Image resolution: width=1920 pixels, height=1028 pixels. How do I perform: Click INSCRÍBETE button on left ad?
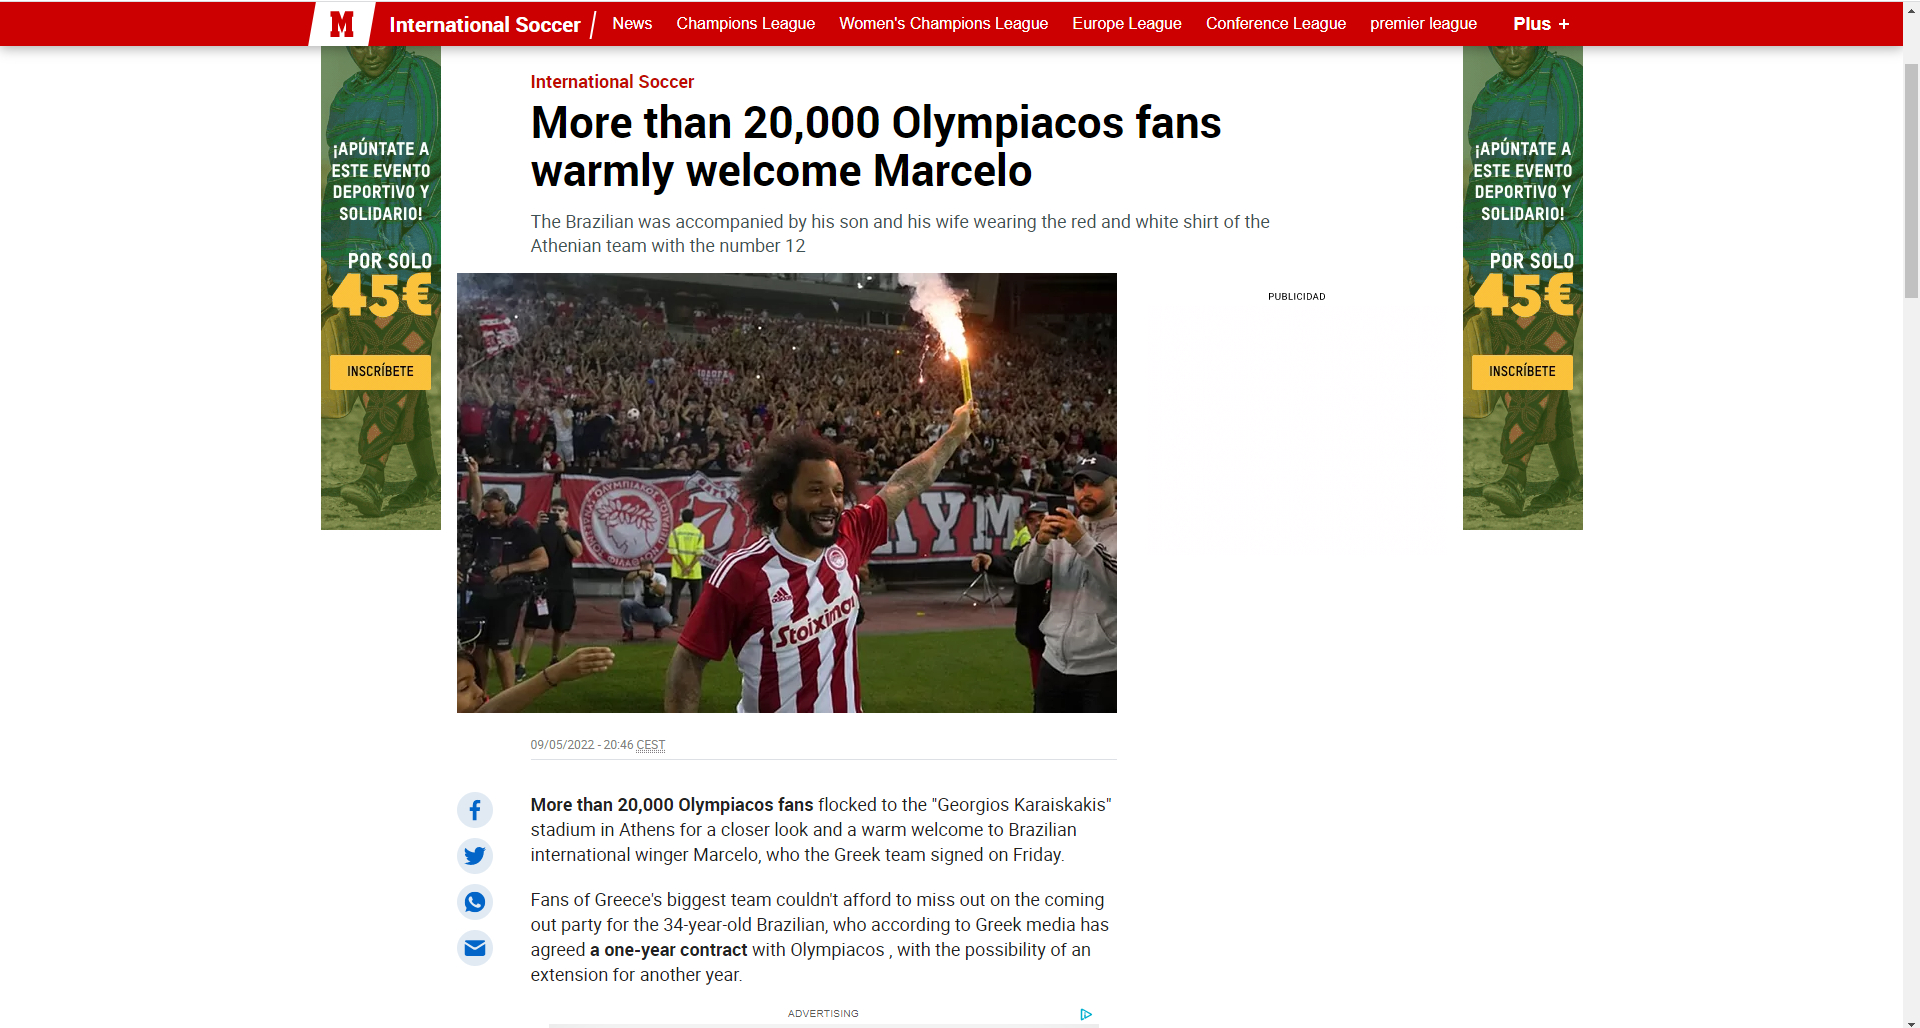(x=380, y=372)
